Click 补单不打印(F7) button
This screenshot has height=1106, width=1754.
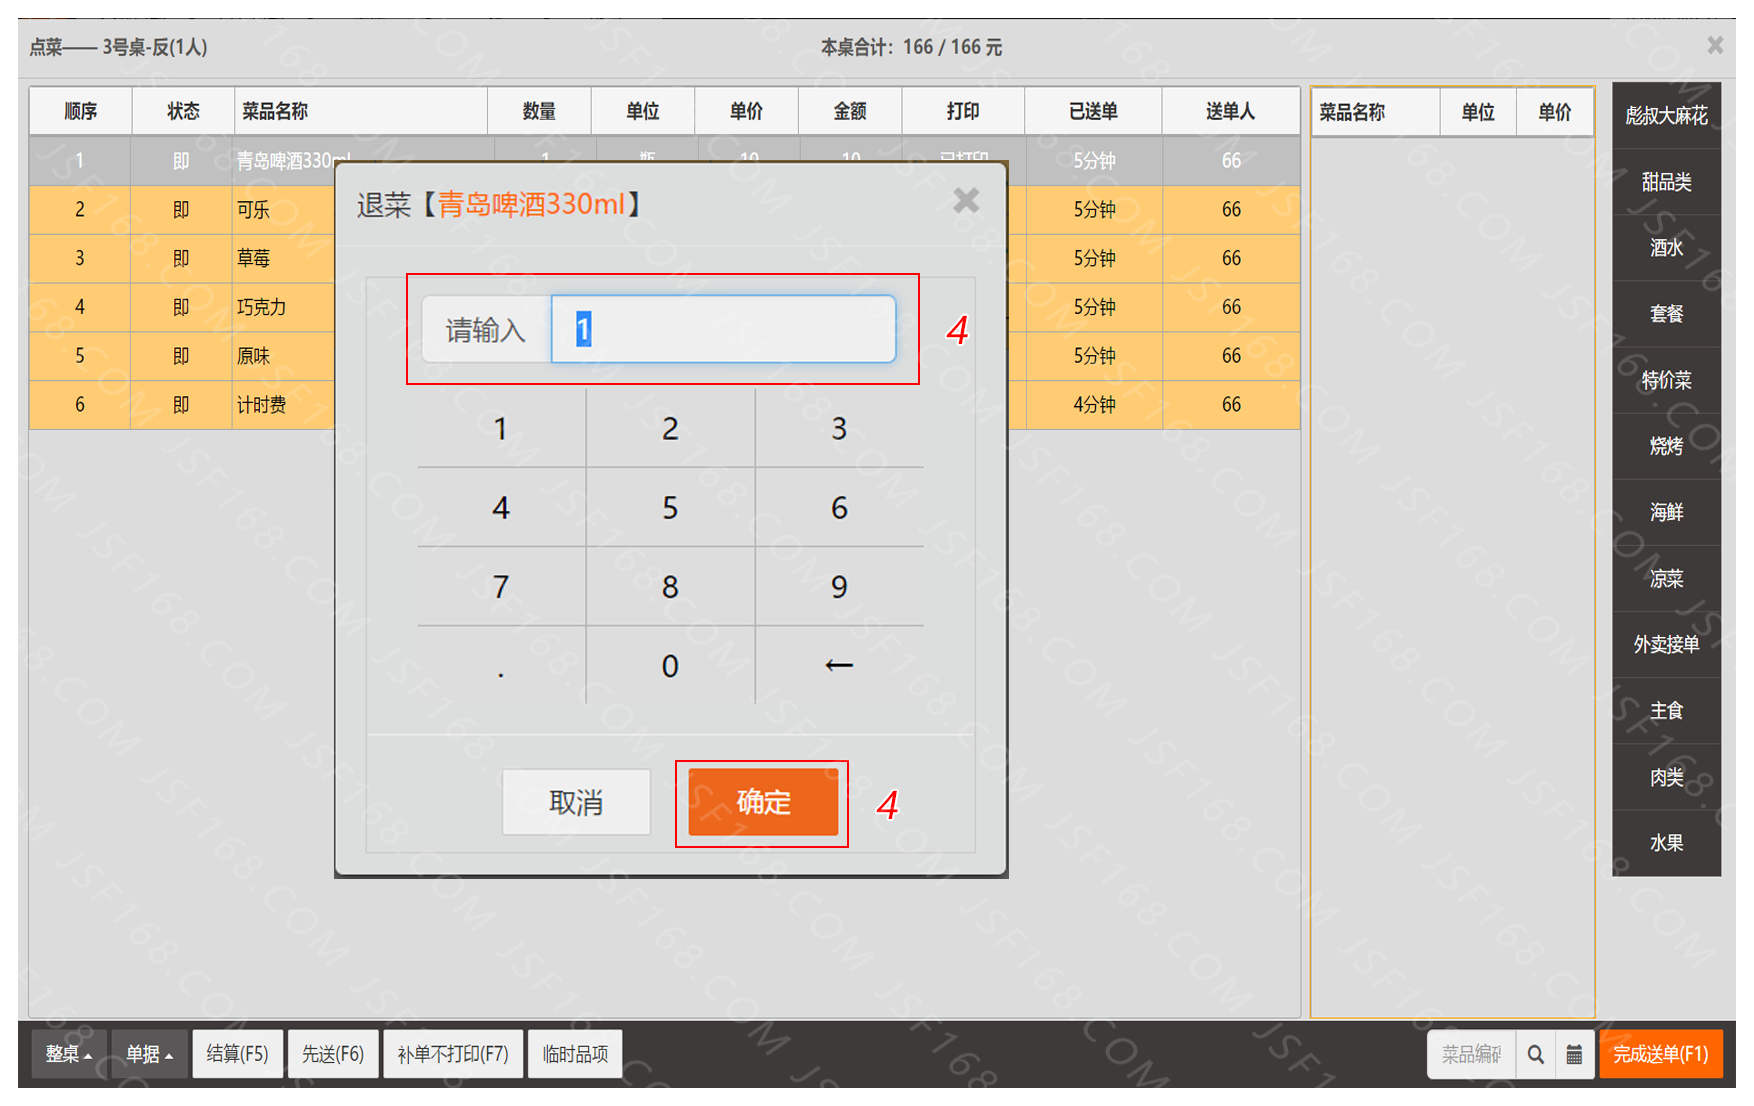point(453,1054)
